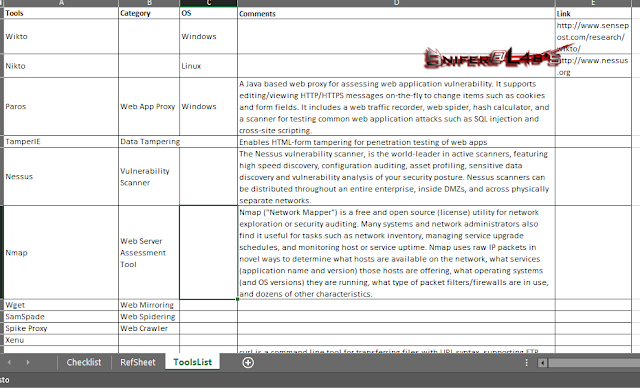Select column A header
This screenshot has height=388, width=640.
61,3
